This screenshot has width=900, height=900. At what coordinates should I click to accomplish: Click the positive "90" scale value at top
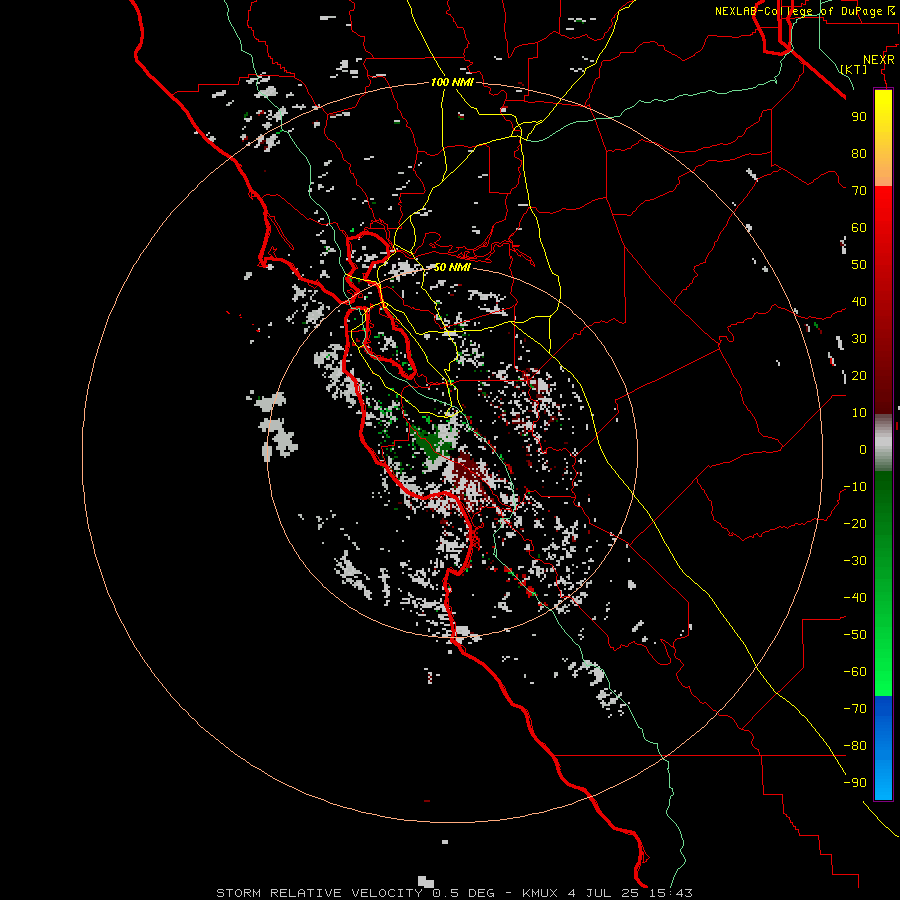click(859, 117)
